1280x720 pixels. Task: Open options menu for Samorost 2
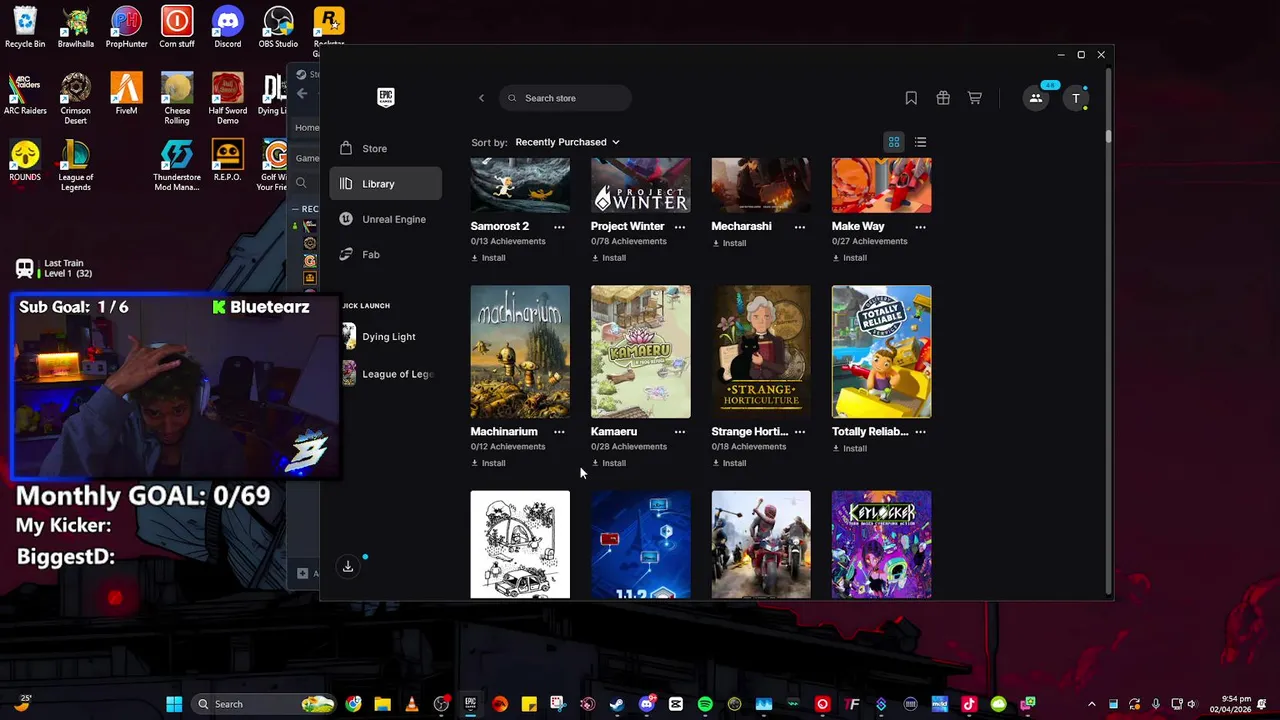point(559,227)
